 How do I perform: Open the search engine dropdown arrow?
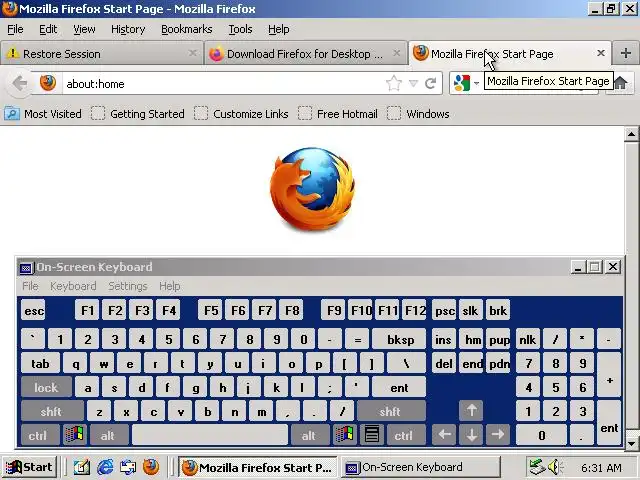pyautogui.click(x=476, y=84)
